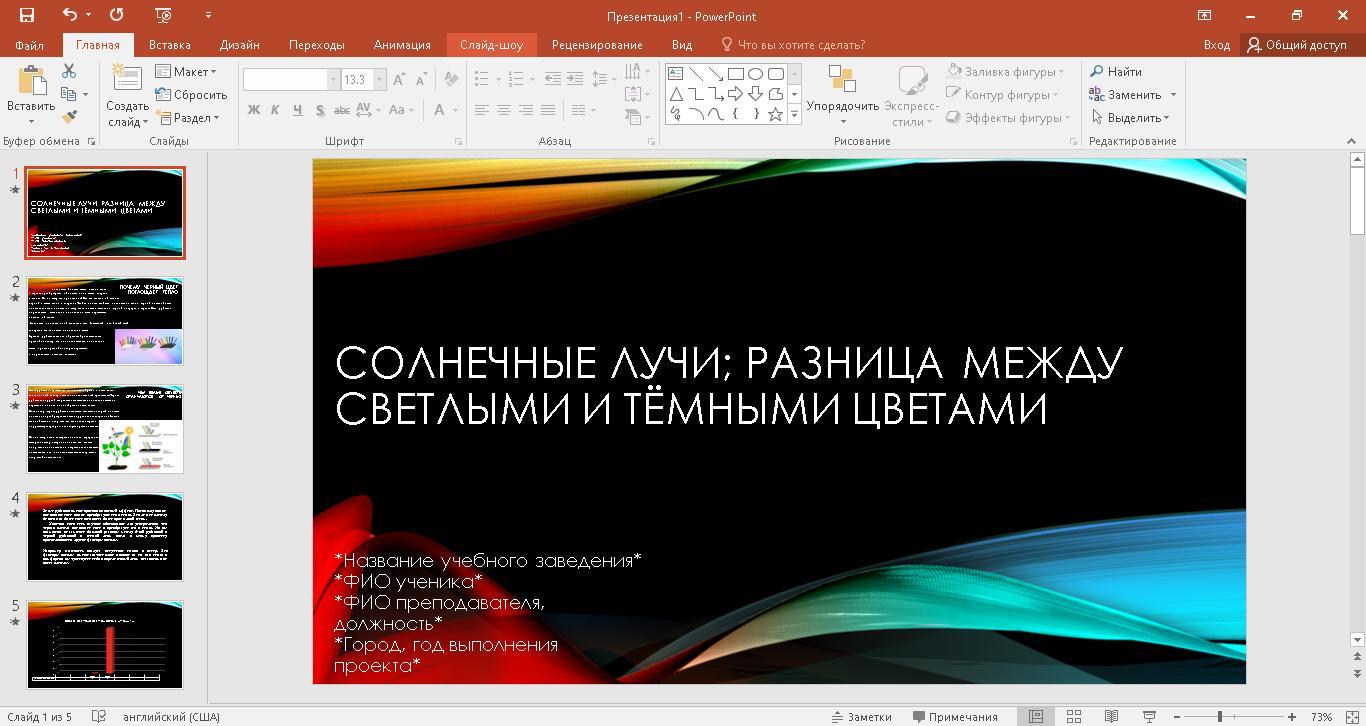
Task: Click Share (Общий доступ) button
Action: [1296, 45]
